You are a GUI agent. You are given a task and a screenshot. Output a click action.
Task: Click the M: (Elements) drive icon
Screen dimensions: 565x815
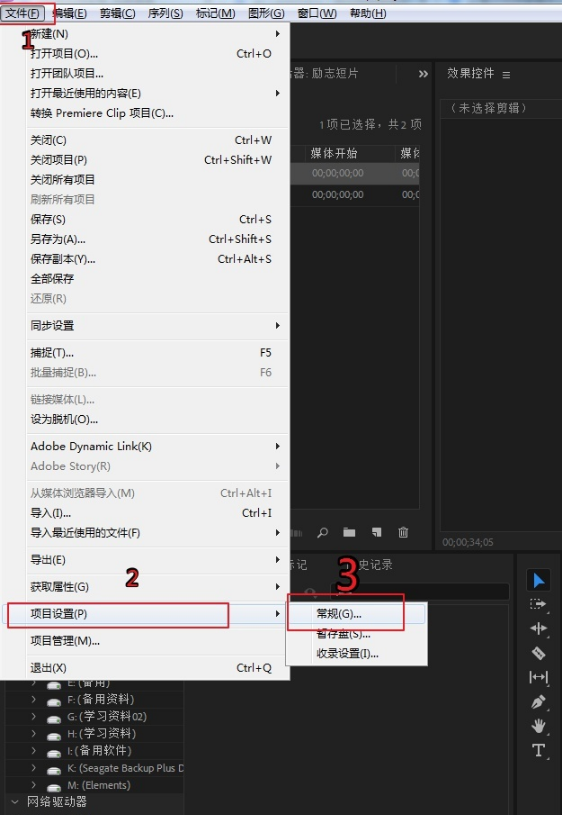pos(54,786)
